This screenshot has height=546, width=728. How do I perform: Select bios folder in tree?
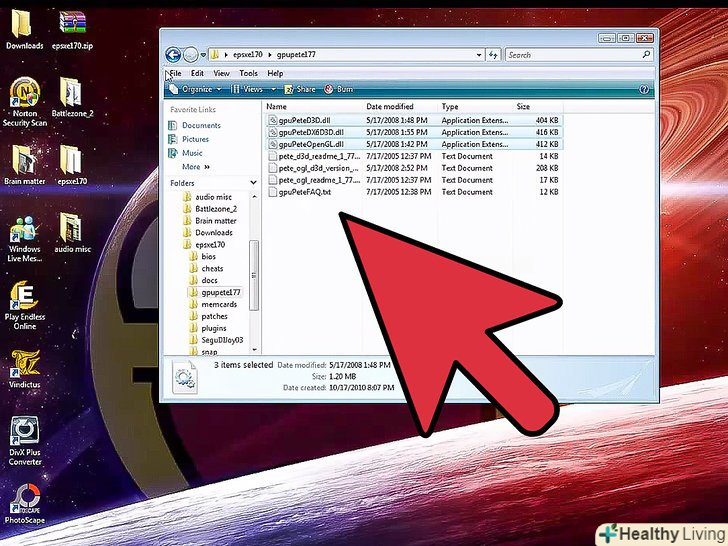(203, 257)
